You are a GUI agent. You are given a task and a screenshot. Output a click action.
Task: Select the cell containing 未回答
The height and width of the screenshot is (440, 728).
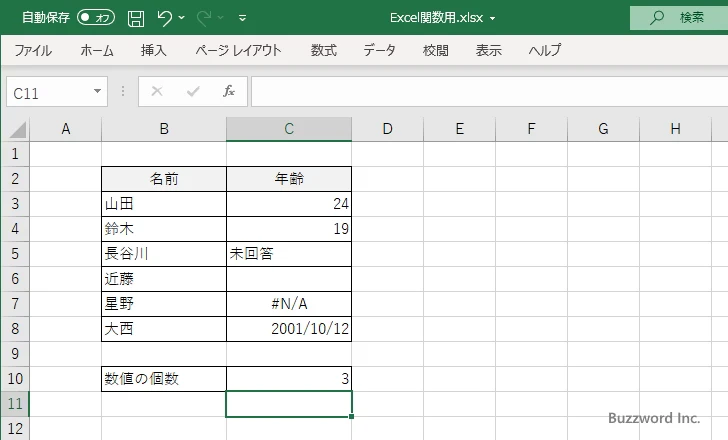click(289, 254)
